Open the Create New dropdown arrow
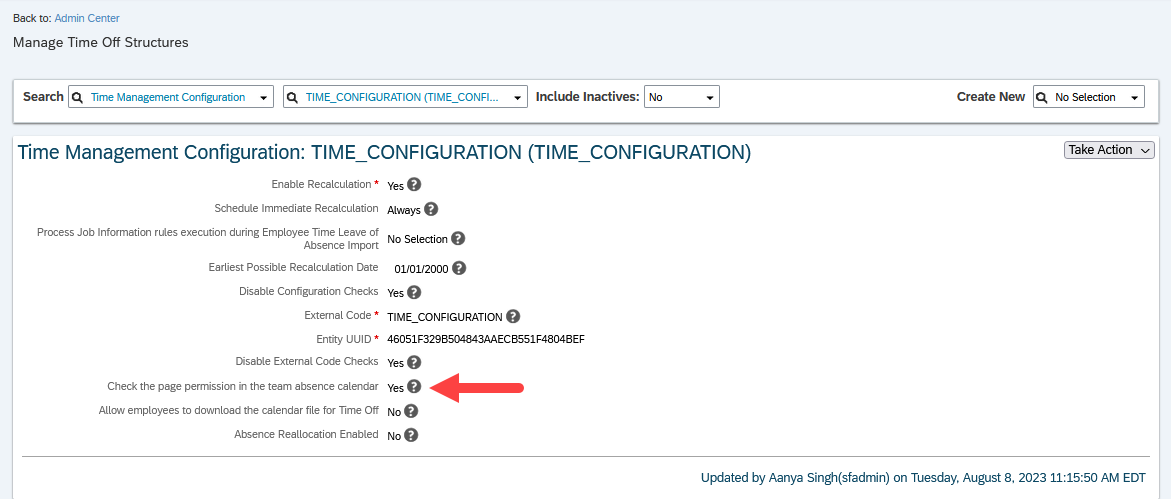1171x499 pixels. point(1134,98)
